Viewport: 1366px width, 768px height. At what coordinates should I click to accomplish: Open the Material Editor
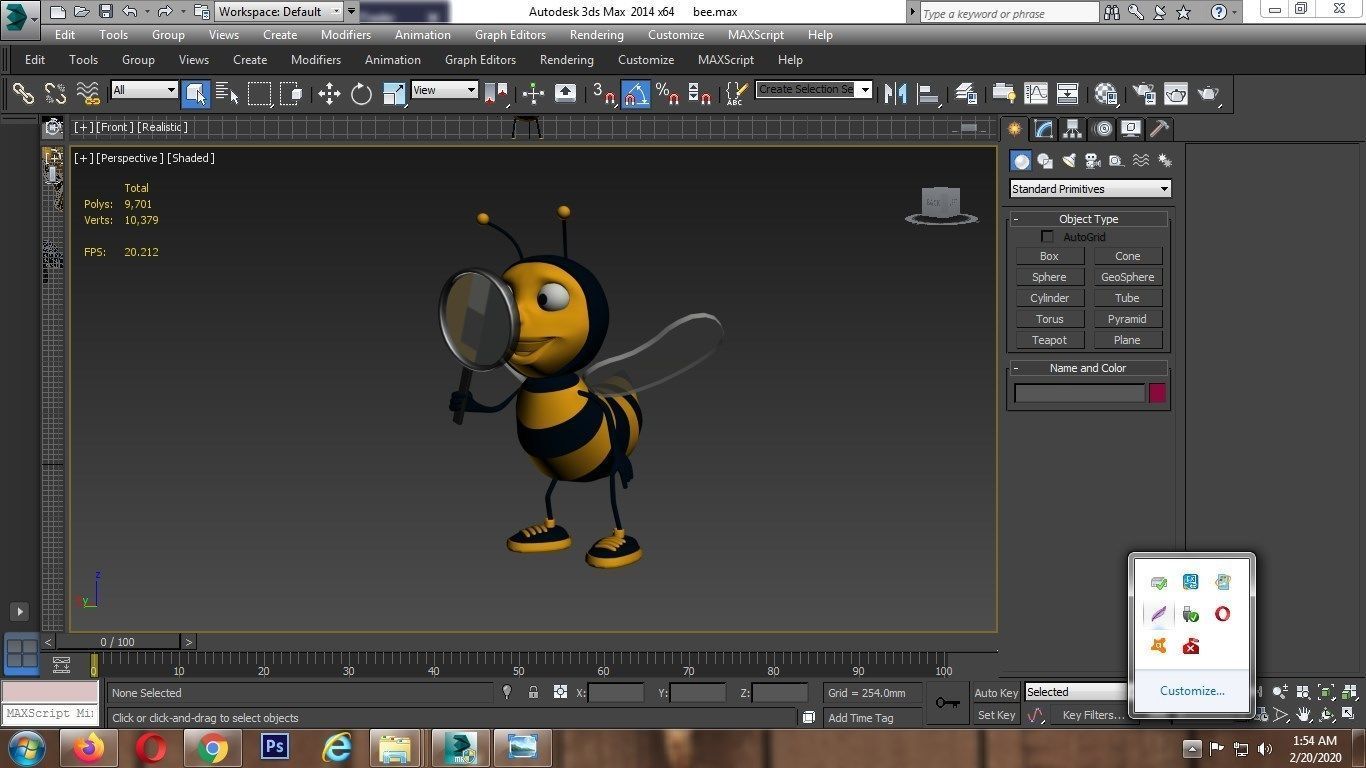click(x=1105, y=94)
